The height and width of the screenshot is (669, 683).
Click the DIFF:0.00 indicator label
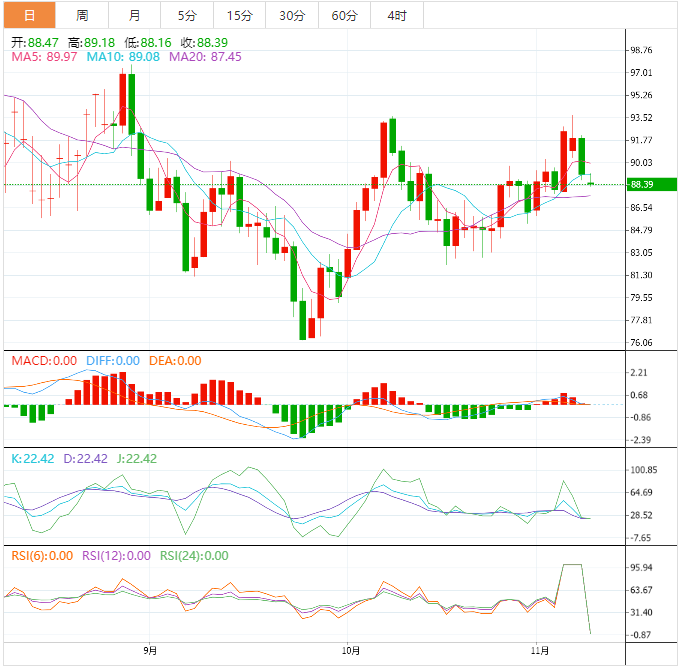click(113, 361)
